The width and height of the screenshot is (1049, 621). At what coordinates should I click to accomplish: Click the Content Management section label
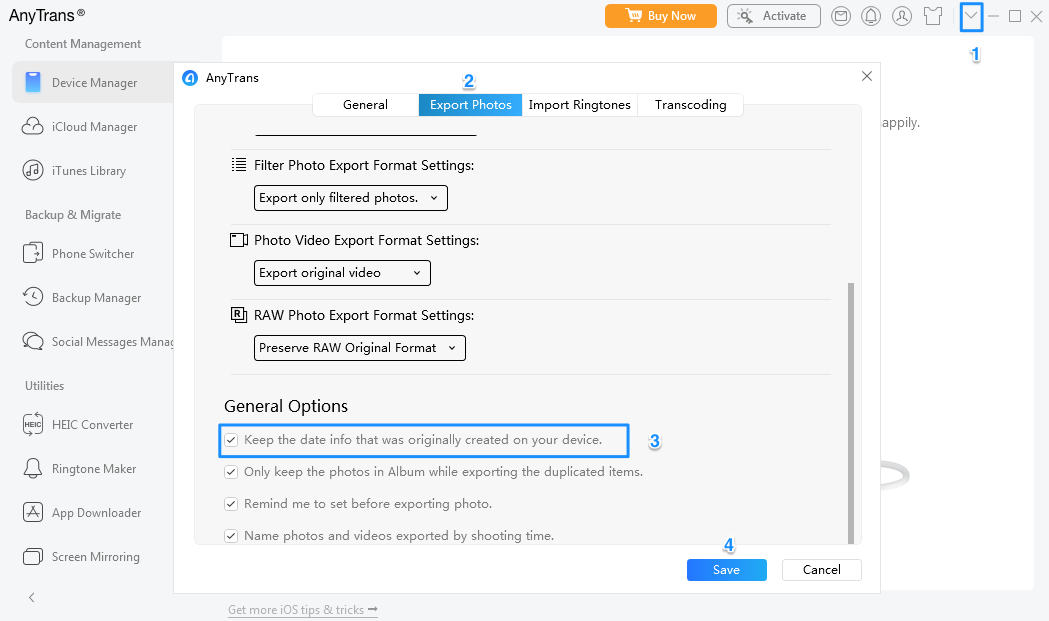tap(83, 44)
